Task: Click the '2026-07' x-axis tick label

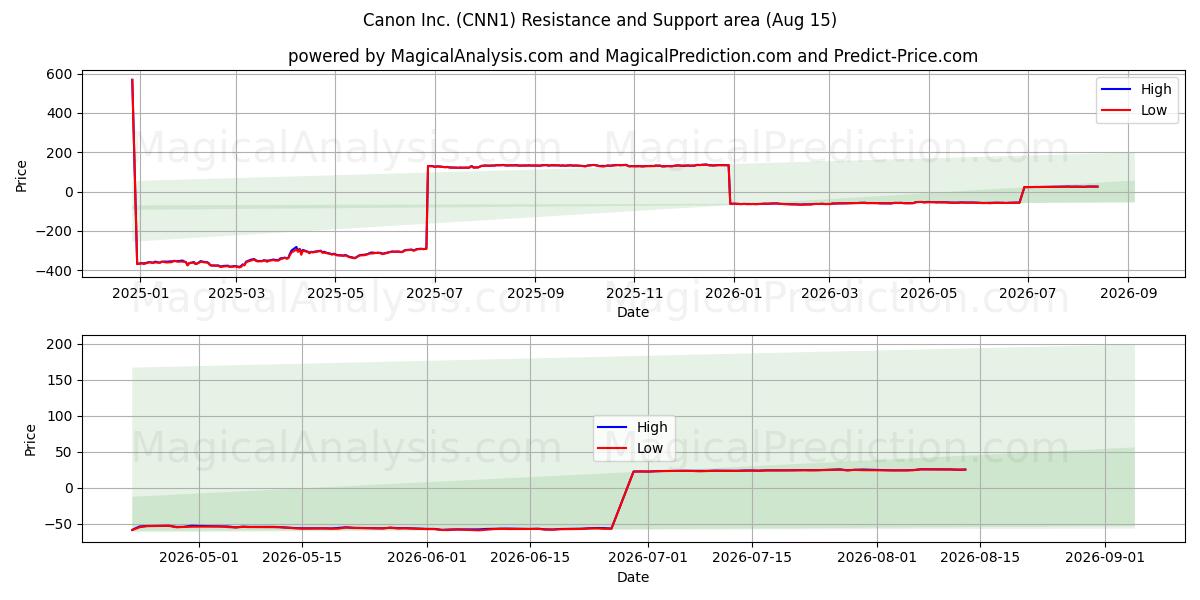Action: (x=1027, y=294)
